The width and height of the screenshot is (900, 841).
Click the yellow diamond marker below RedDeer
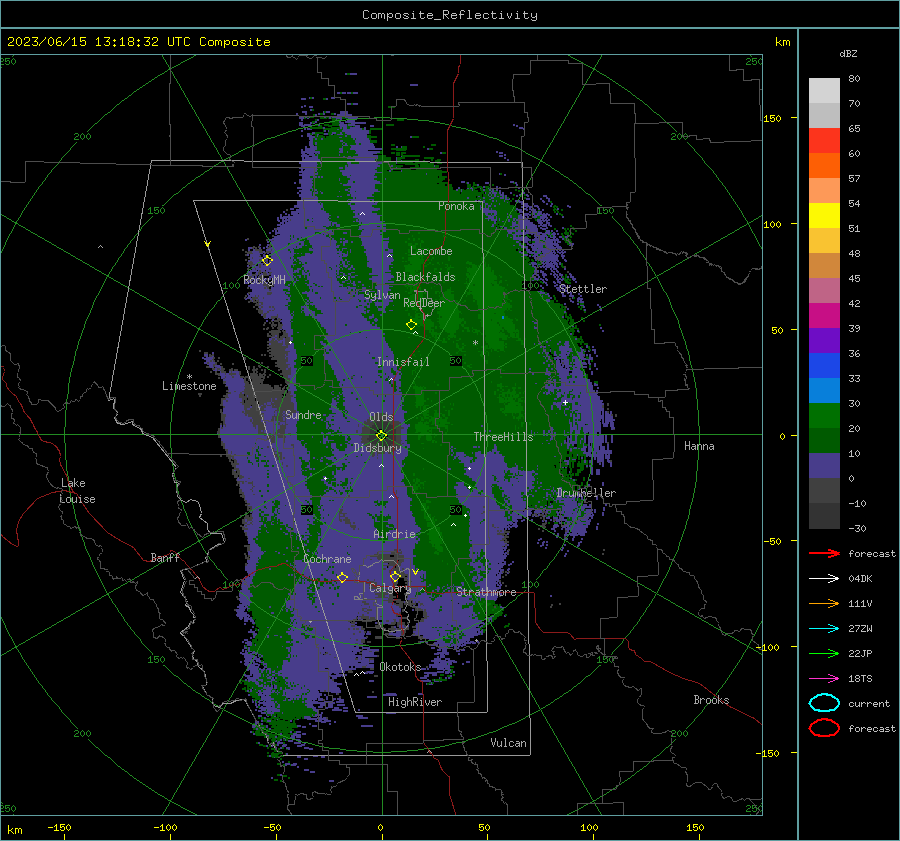pyautogui.click(x=411, y=325)
